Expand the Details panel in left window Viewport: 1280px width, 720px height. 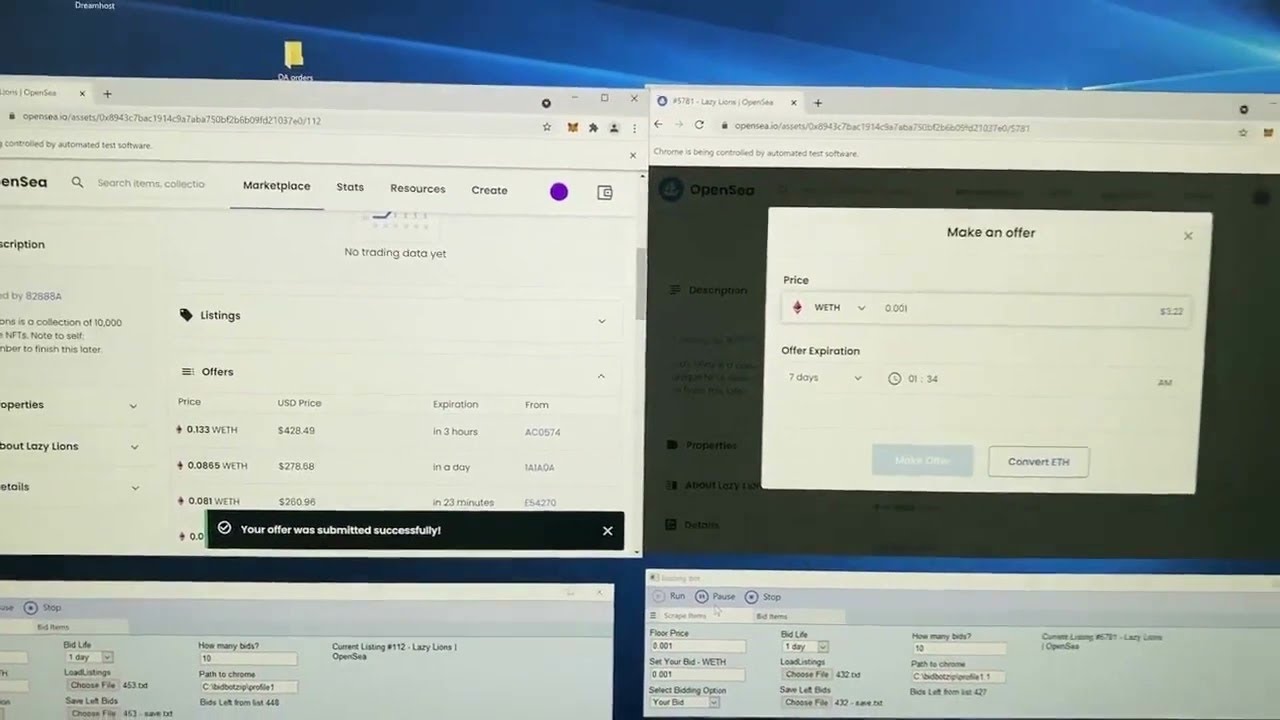134,488
